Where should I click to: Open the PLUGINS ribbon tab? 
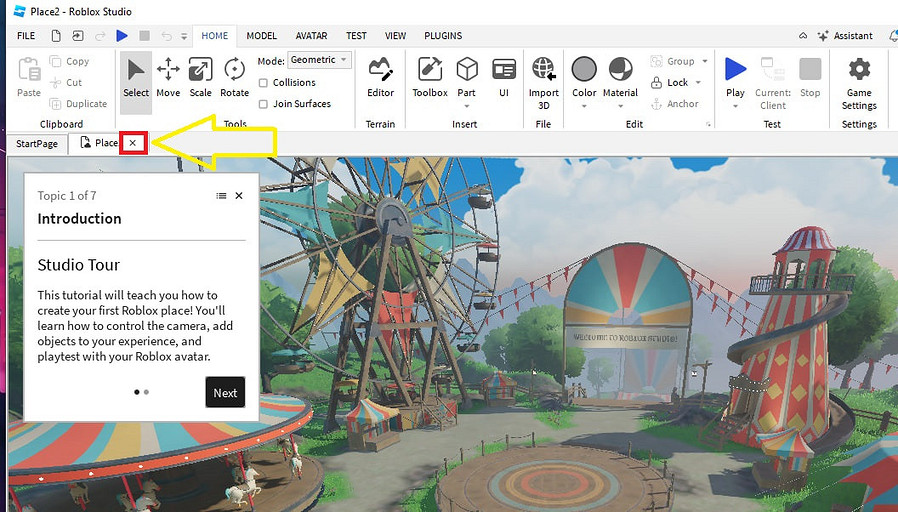tap(443, 36)
